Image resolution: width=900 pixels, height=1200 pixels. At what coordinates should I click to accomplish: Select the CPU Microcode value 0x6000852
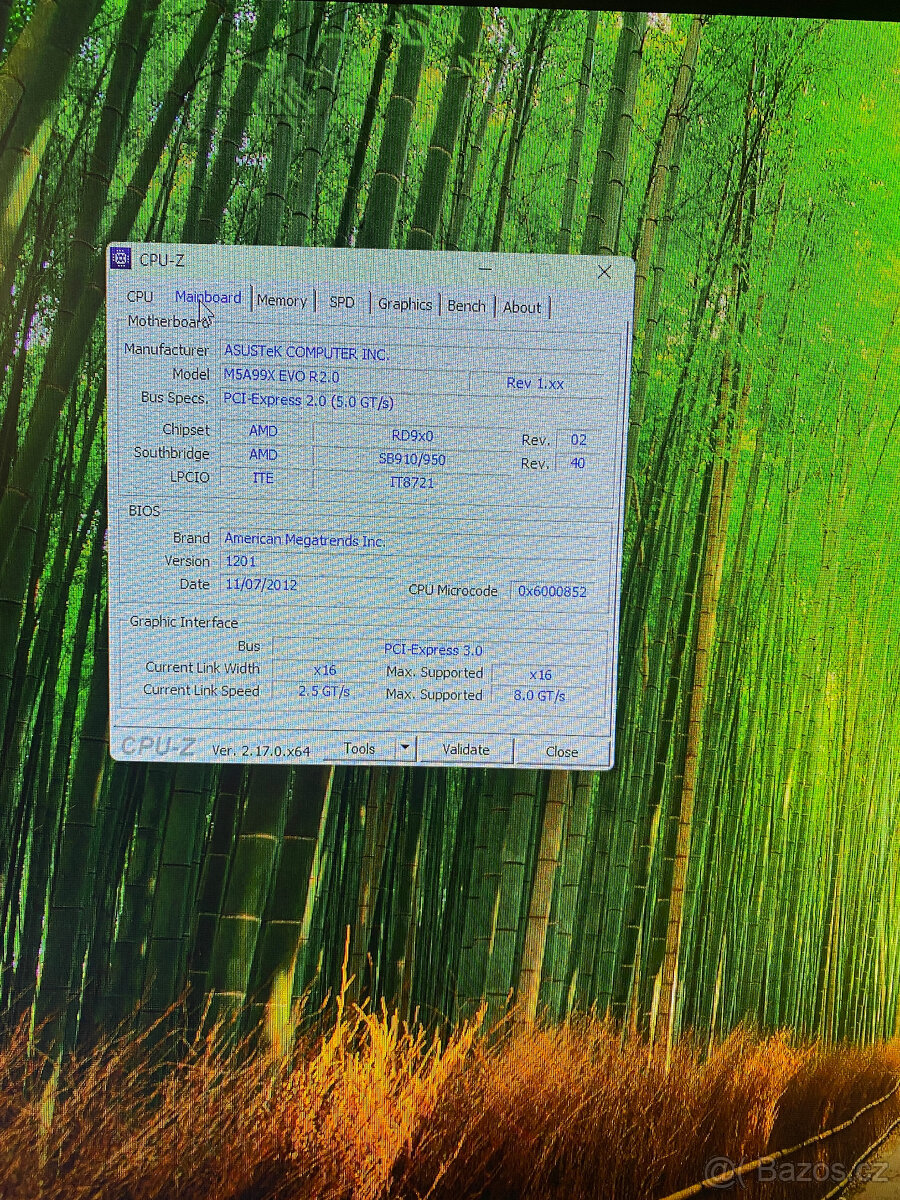pyautogui.click(x=552, y=591)
